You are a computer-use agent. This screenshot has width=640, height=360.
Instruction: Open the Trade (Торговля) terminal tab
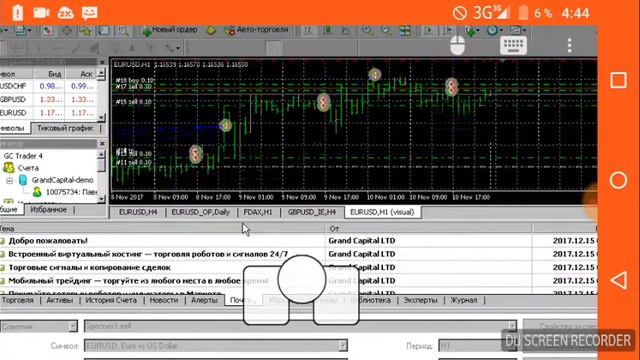point(17,300)
